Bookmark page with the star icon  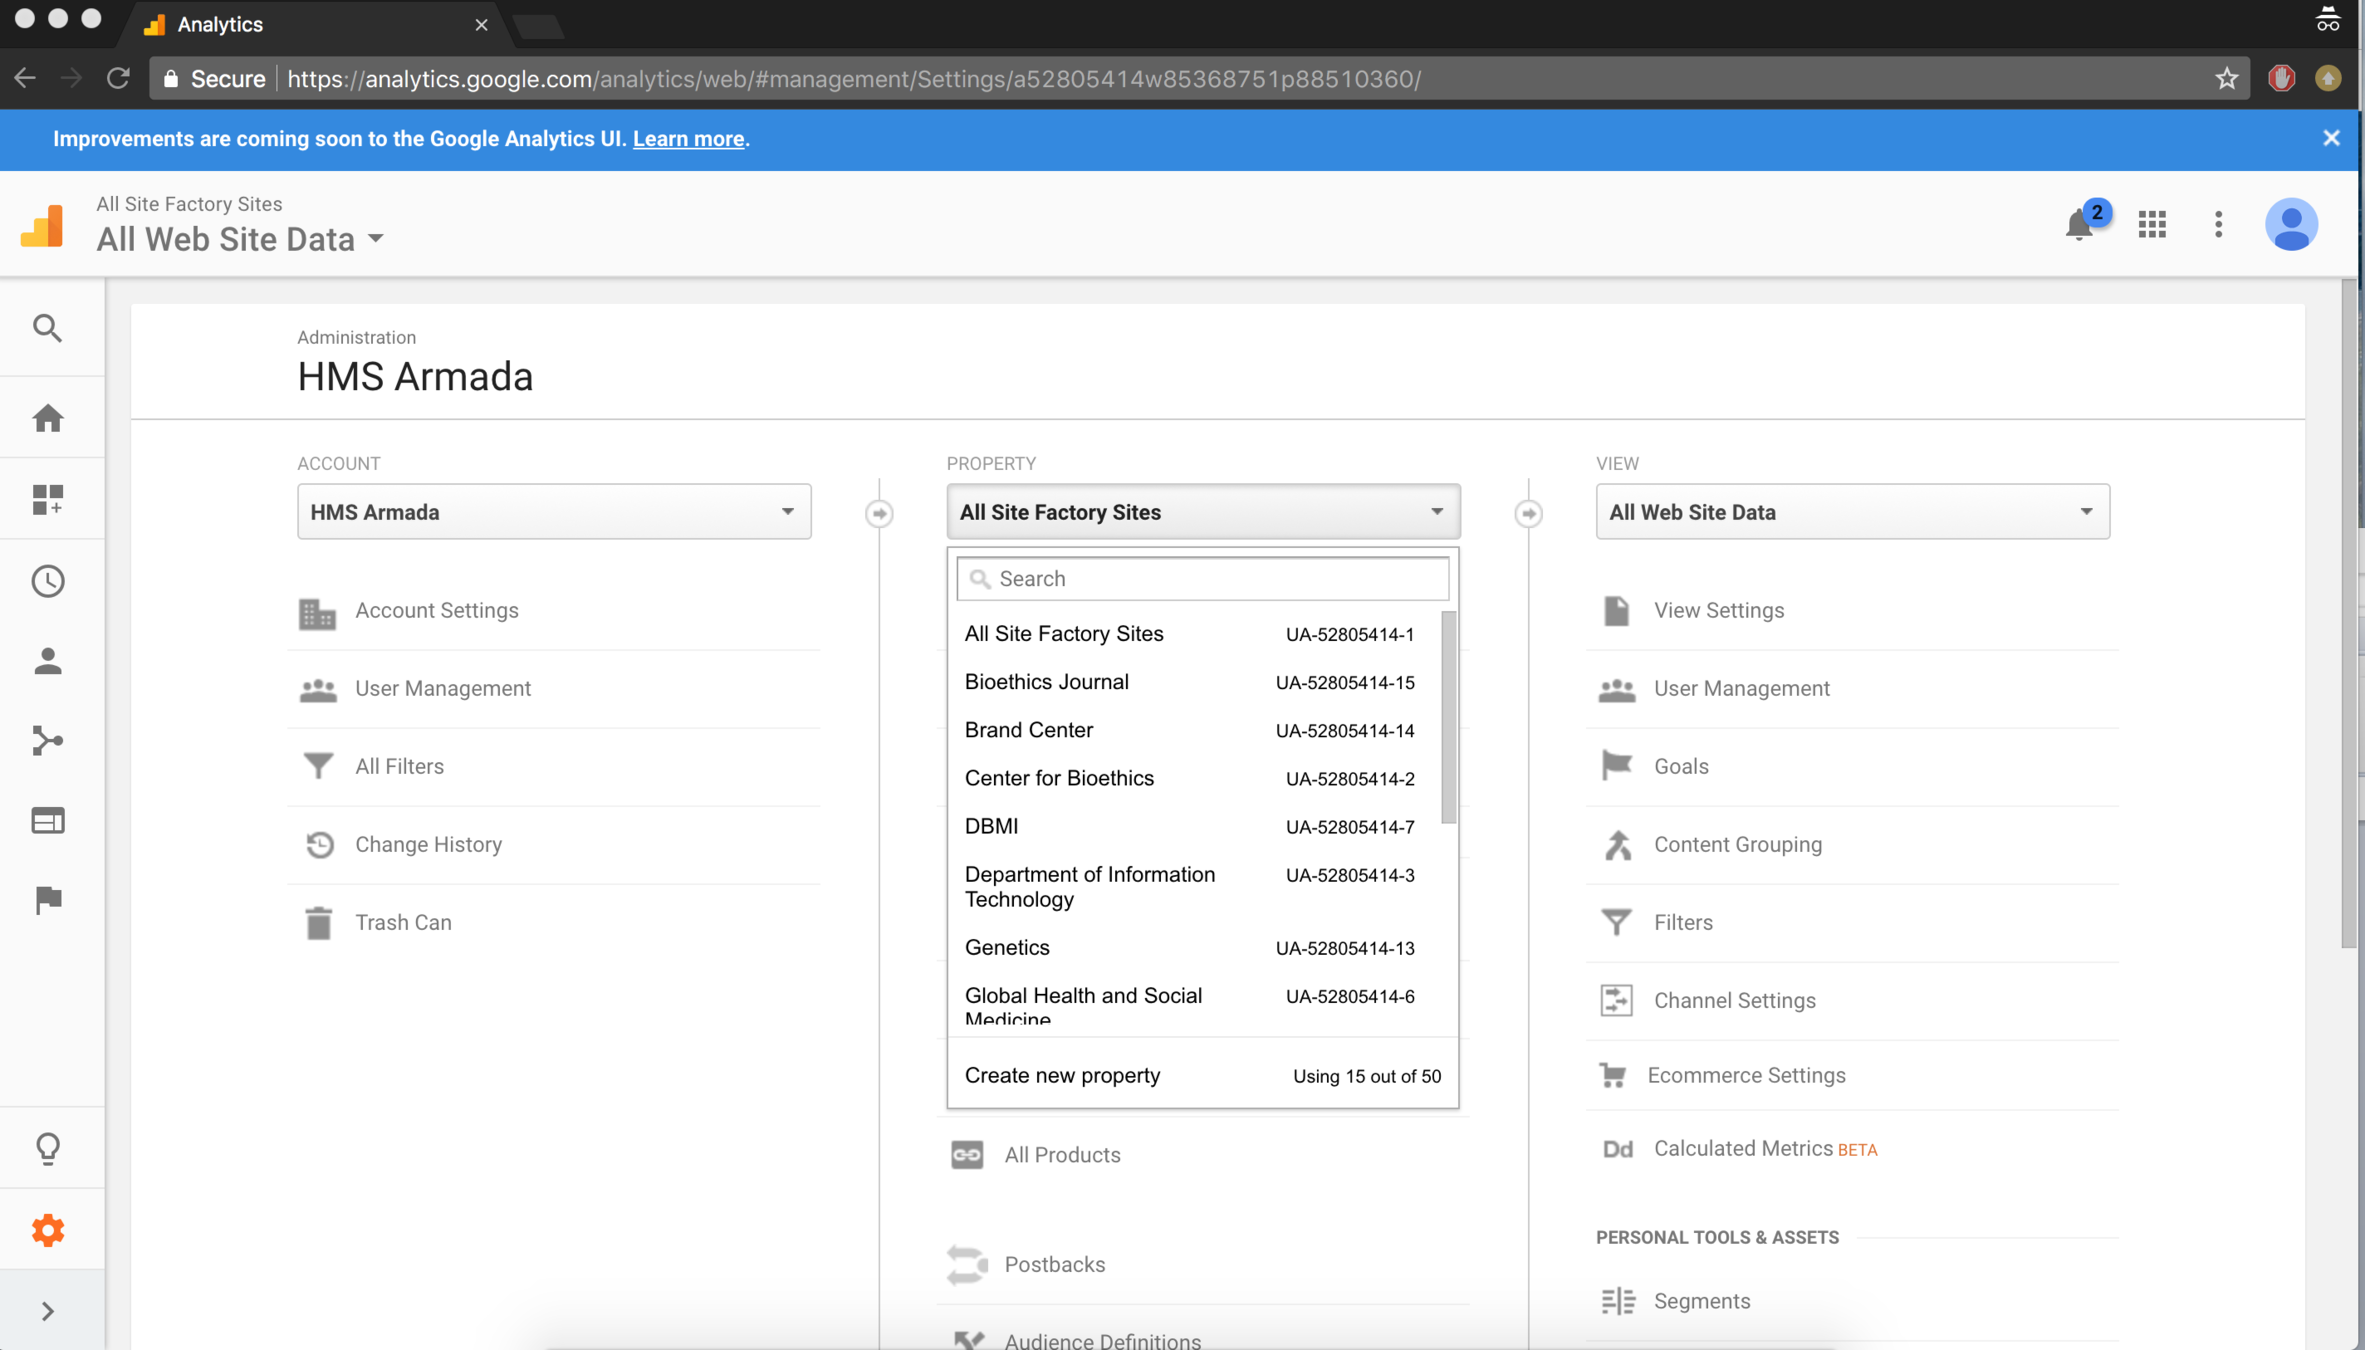coord(2226,78)
